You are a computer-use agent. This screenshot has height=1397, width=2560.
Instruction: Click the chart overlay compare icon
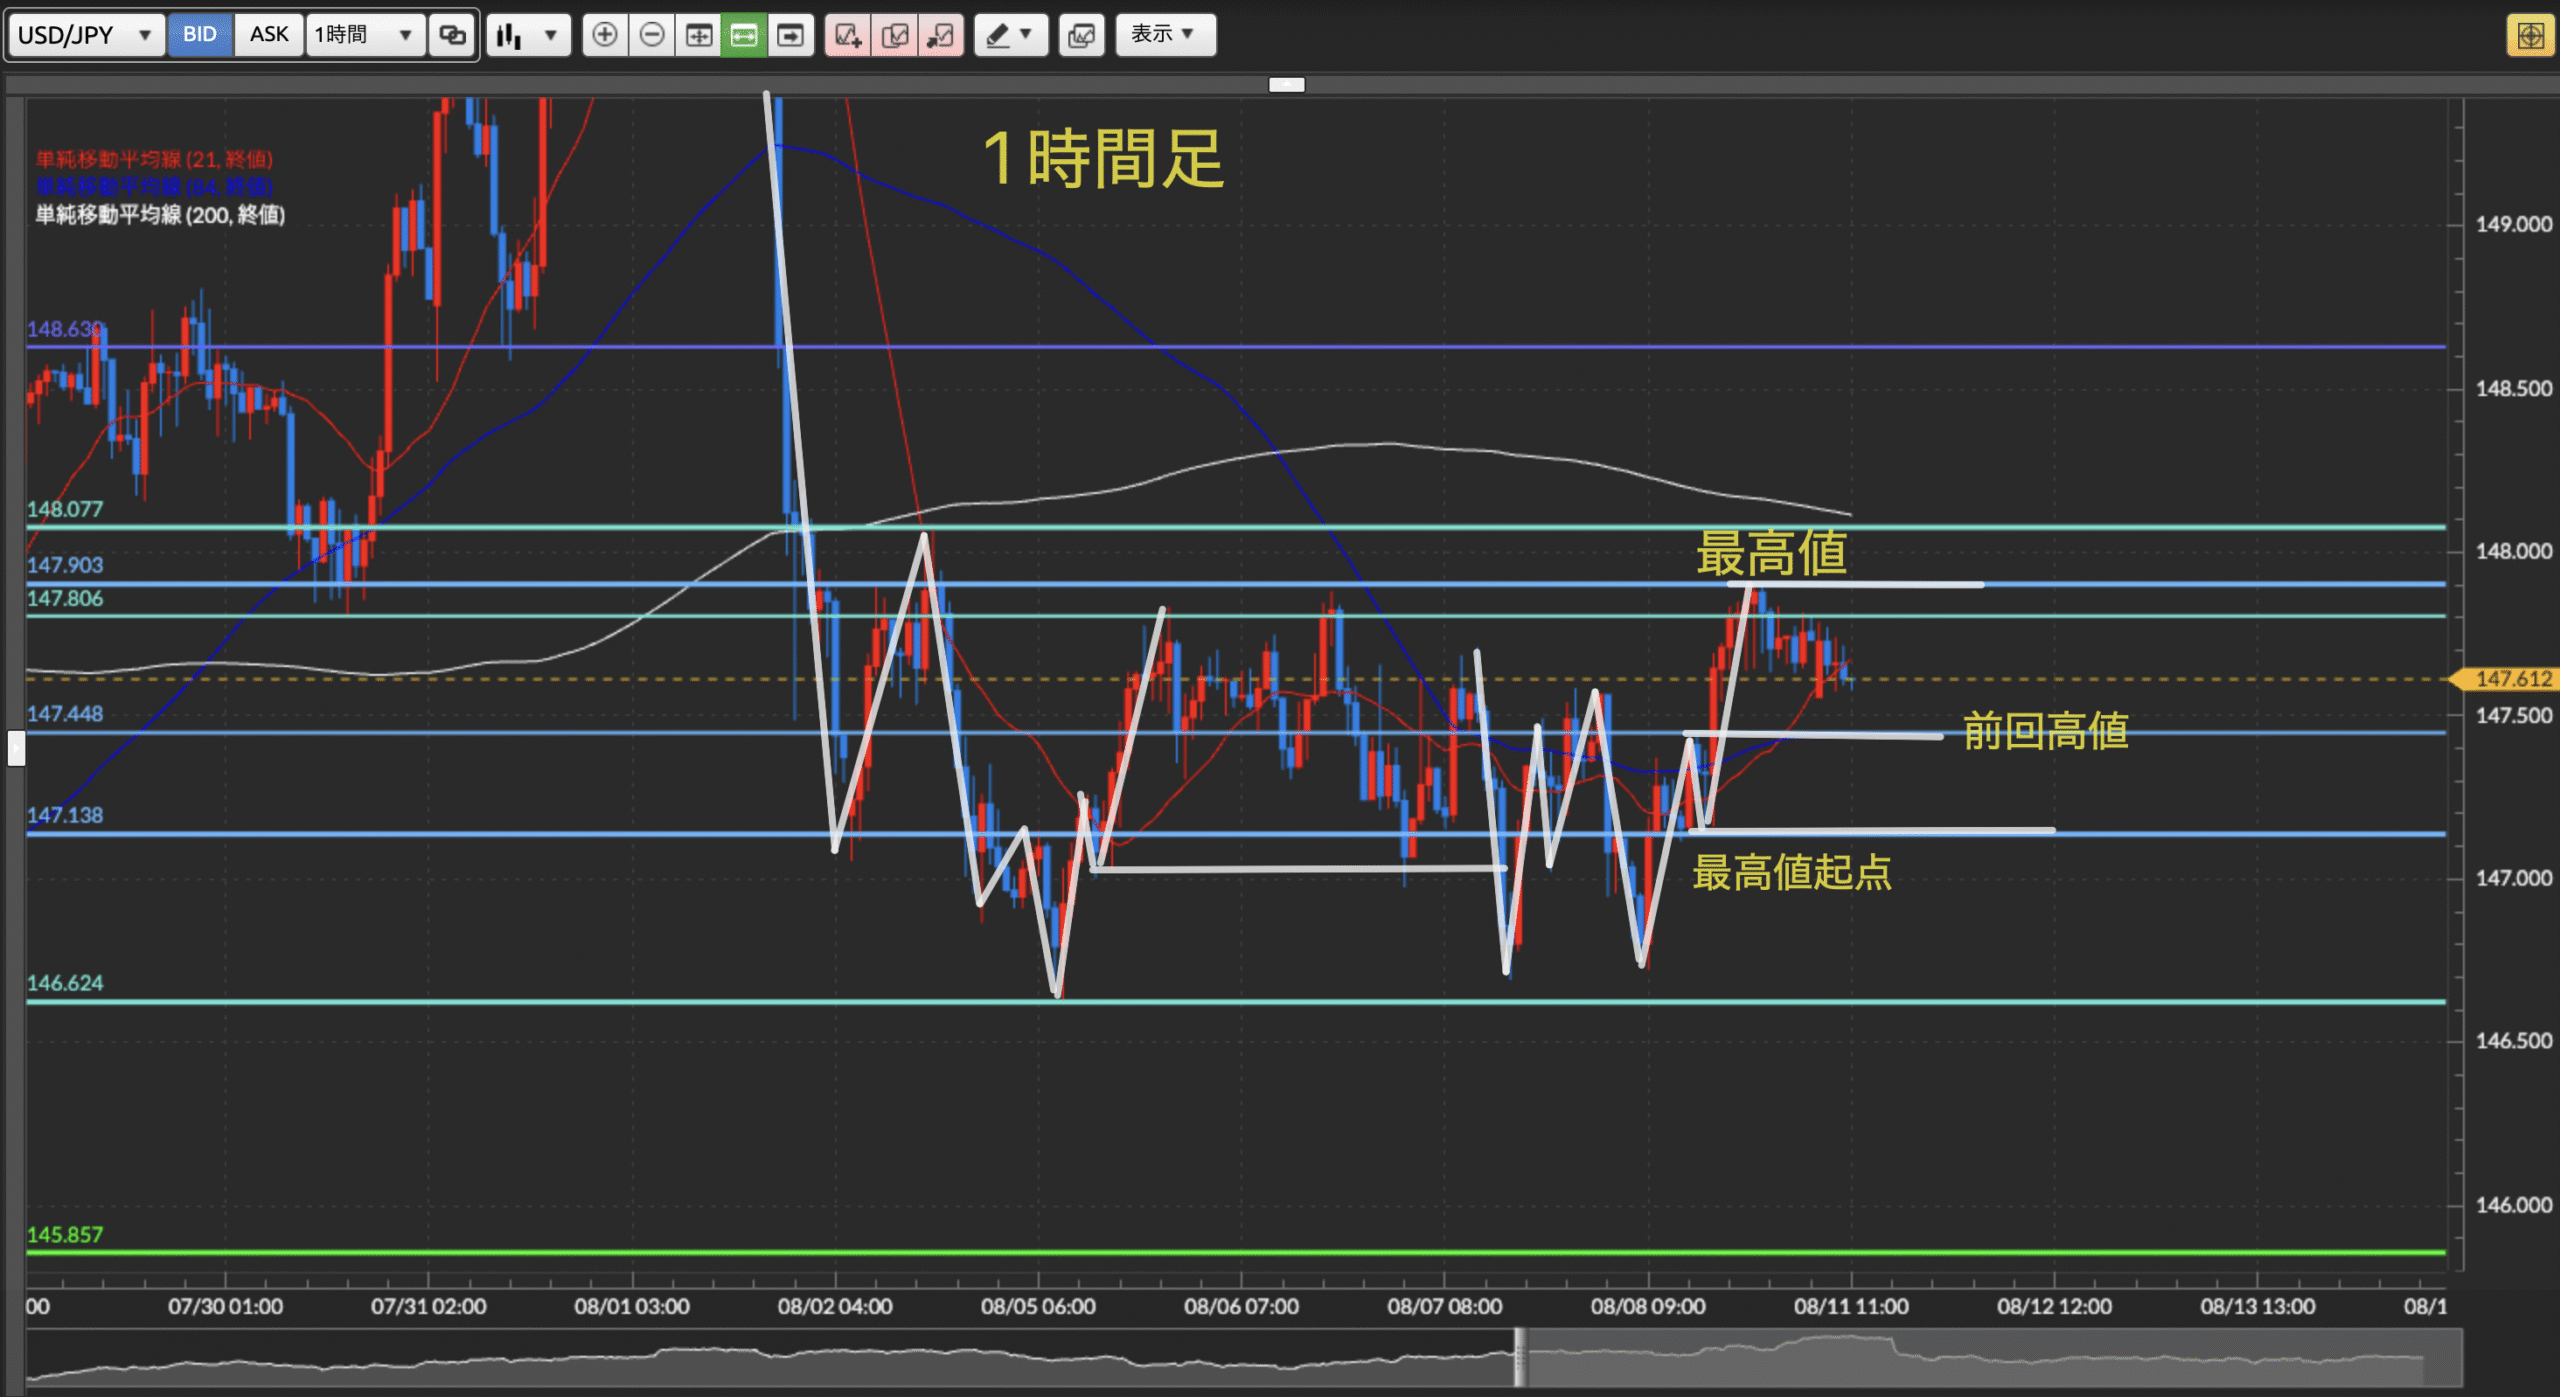[x=1081, y=35]
